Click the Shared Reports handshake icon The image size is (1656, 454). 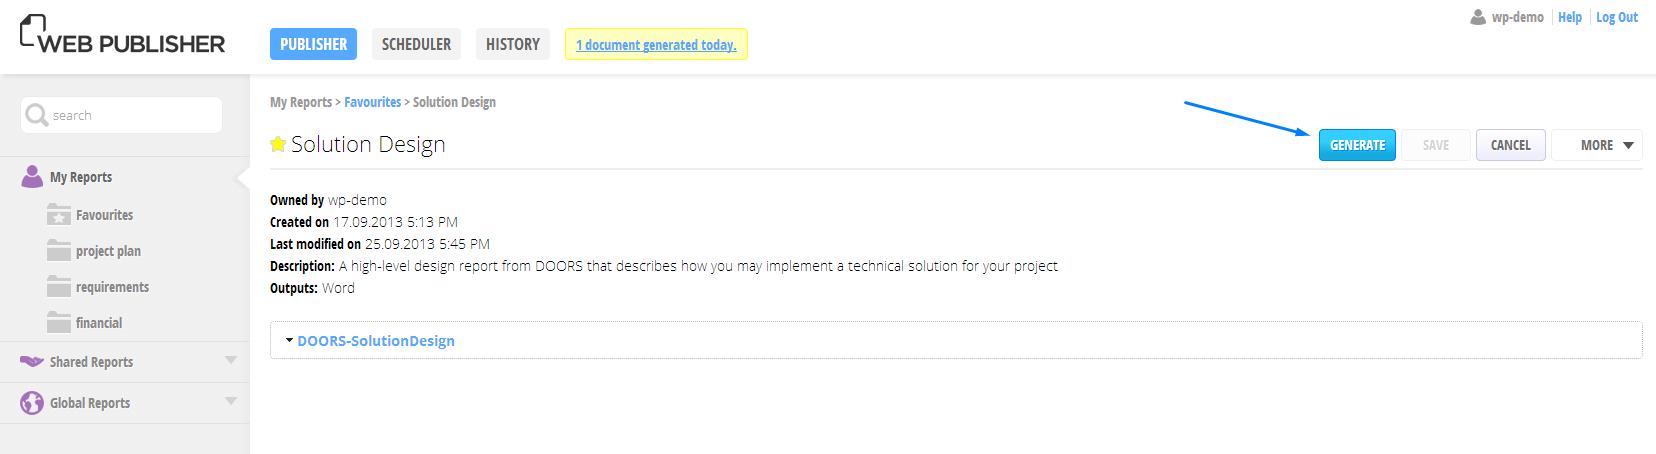32,362
